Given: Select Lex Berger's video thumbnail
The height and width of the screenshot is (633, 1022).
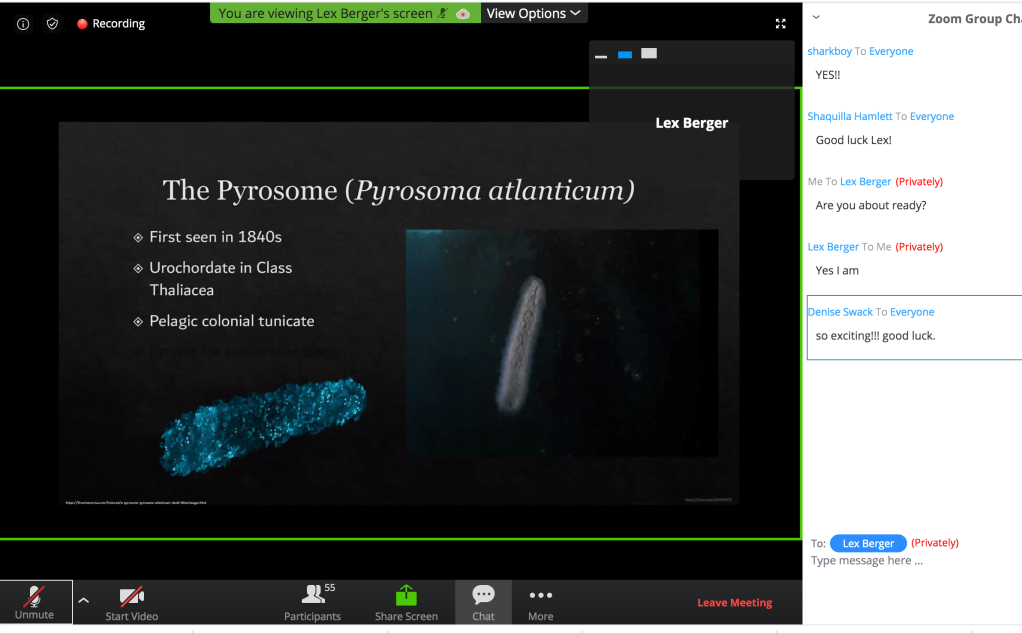Looking at the screenshot, I should (x=691, y=122).
